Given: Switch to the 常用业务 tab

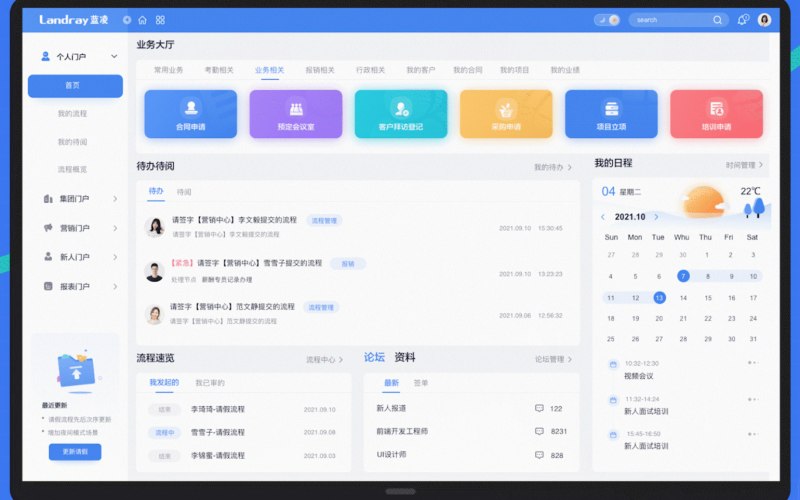Looking at the screenshot, I should [x=168, y=70].
